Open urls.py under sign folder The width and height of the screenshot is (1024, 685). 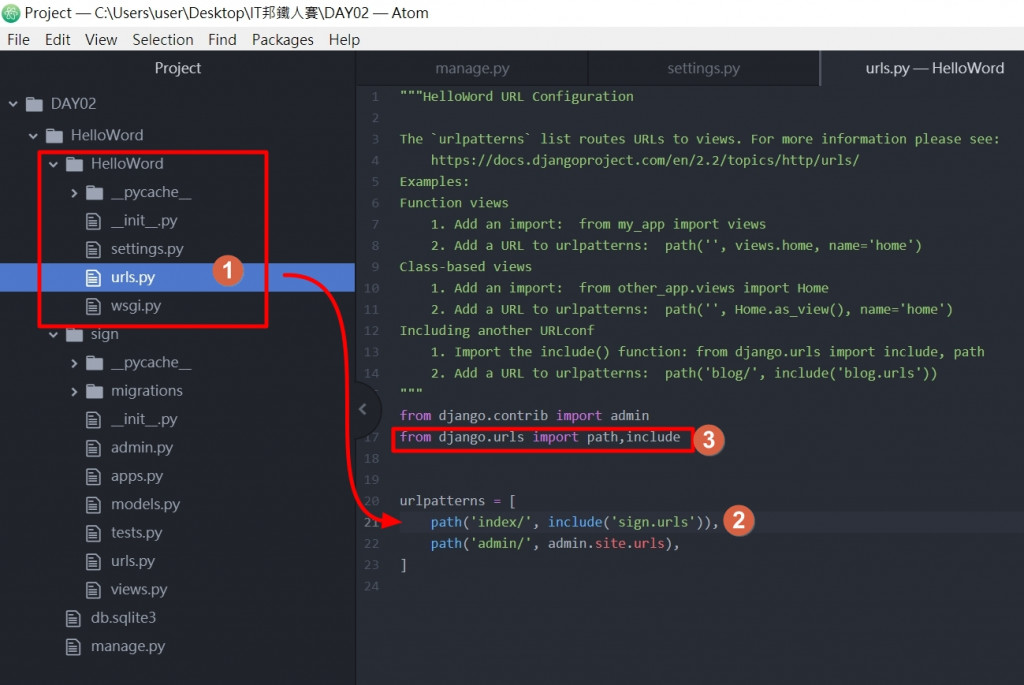pyautogui.click(x=133, y=561)
